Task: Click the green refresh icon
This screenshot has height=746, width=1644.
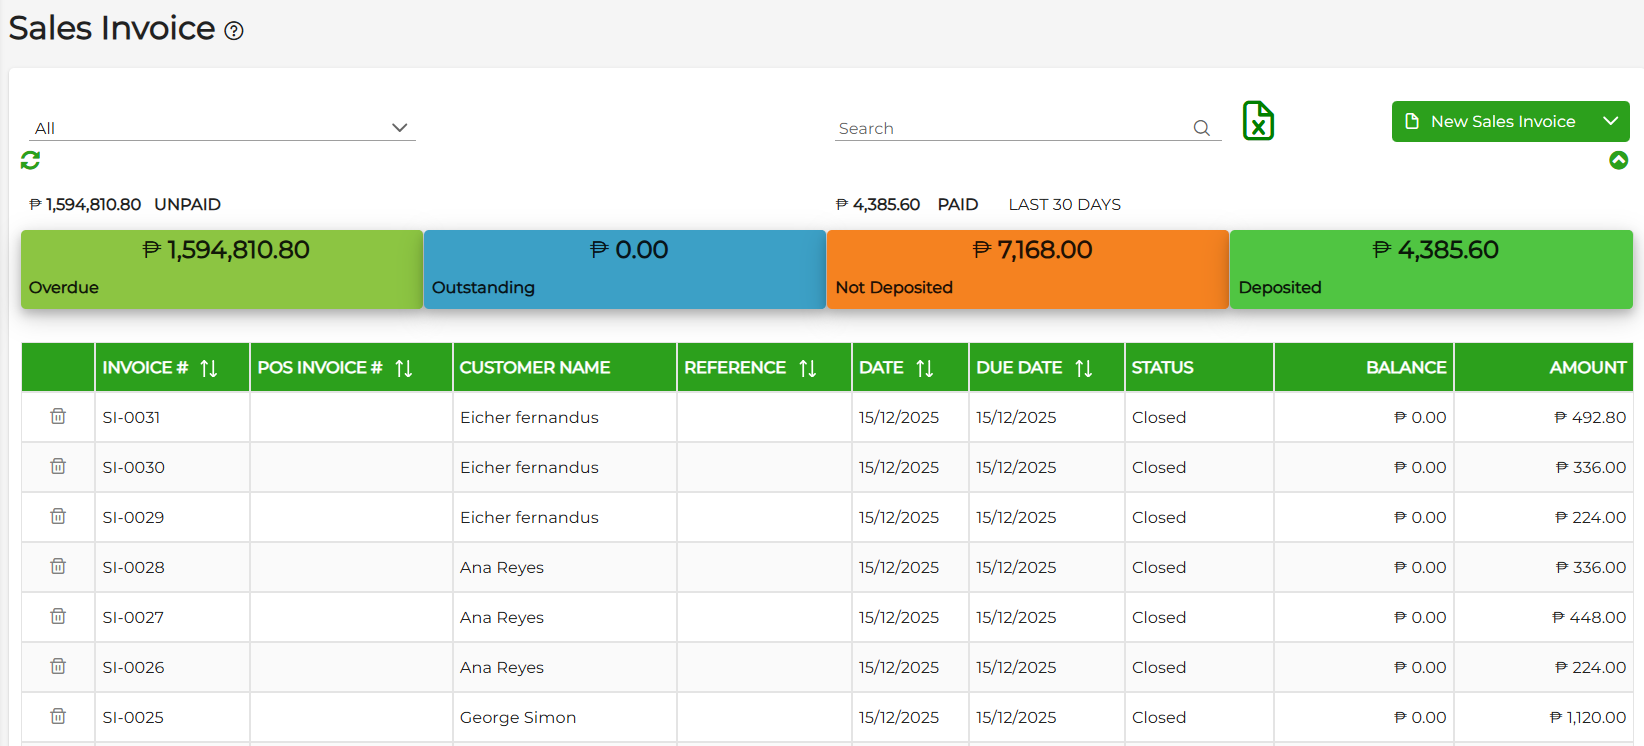Action: click(30, 160)
